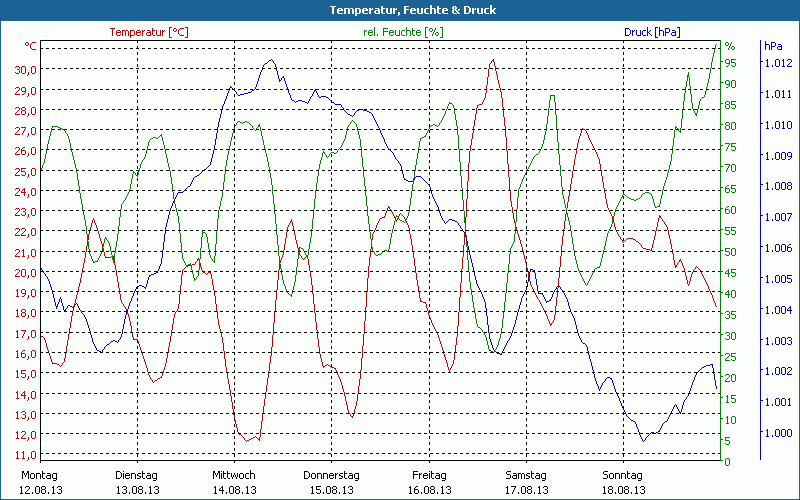Select the blue 'Druck [hPa]' legend label
Viewport: 800px width, 500px height.
(651, 32)
